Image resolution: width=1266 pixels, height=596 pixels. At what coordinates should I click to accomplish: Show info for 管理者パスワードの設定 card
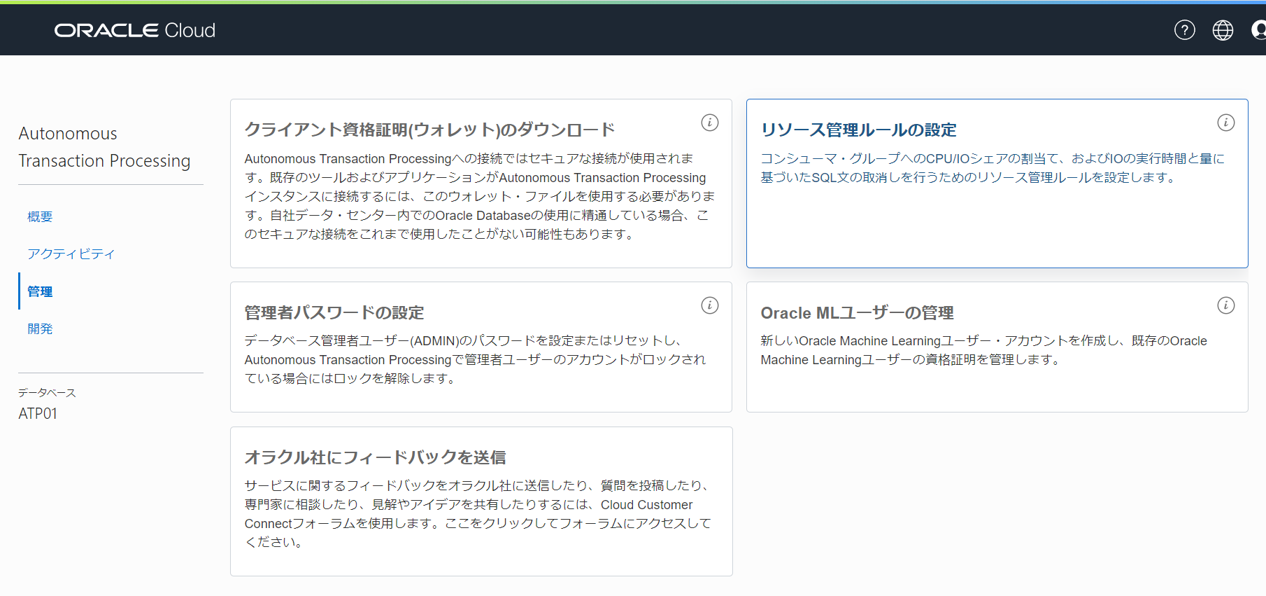(710, 305)
